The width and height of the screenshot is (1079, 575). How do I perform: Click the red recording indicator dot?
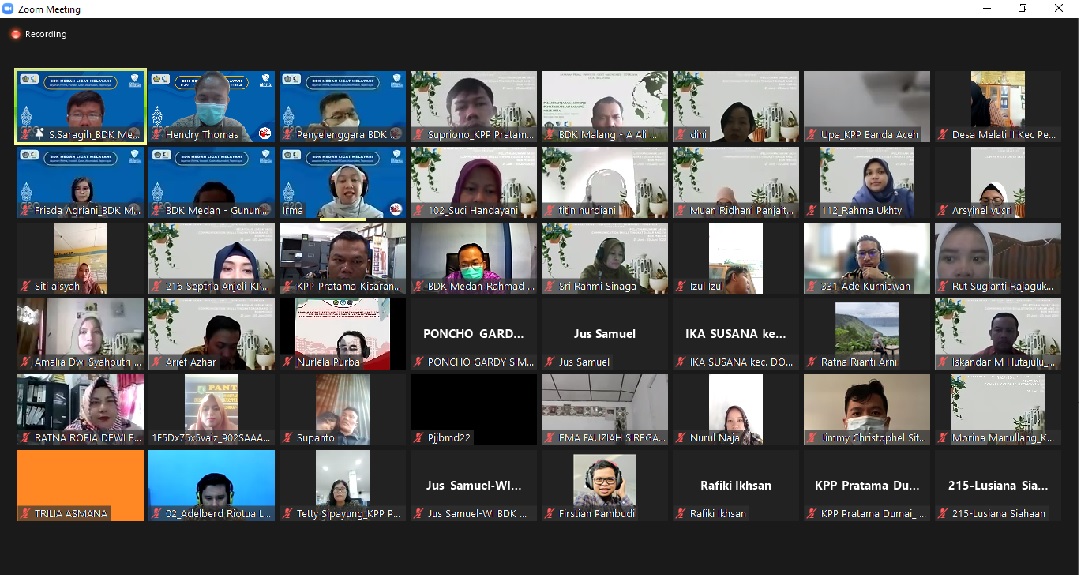pyautogui.click(x=15, y=34)
